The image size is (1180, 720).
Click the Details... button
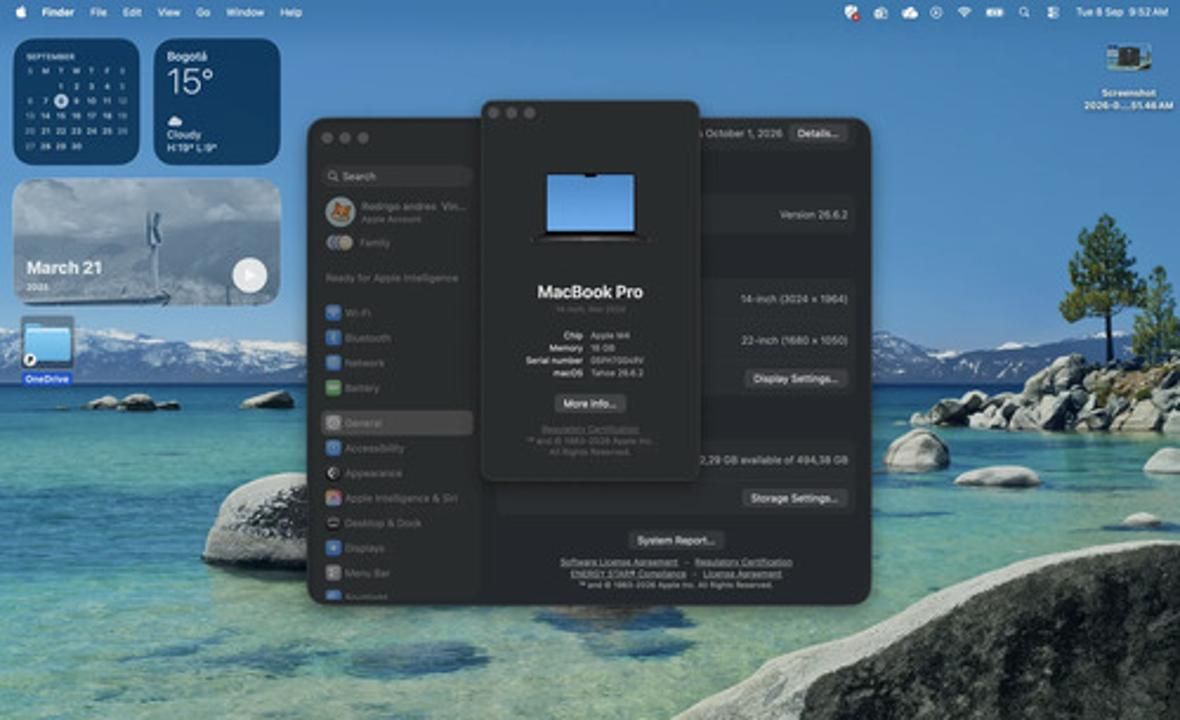818,133
